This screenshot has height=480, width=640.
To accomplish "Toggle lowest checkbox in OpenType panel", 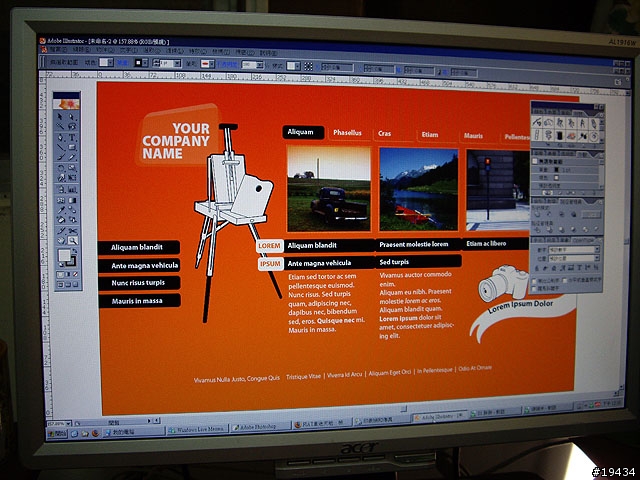I will [x=534, y=288].
